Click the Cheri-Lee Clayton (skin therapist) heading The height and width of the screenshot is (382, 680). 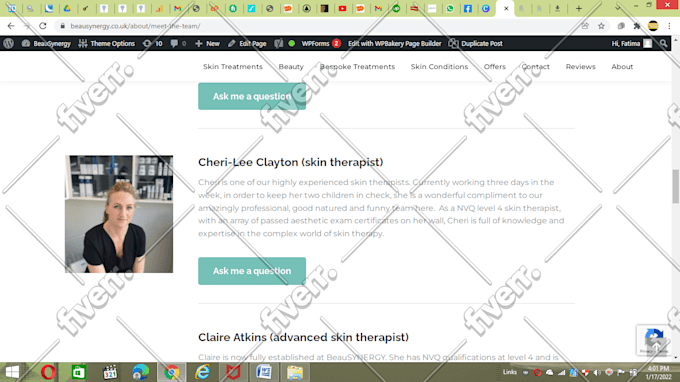coord(291,162)
